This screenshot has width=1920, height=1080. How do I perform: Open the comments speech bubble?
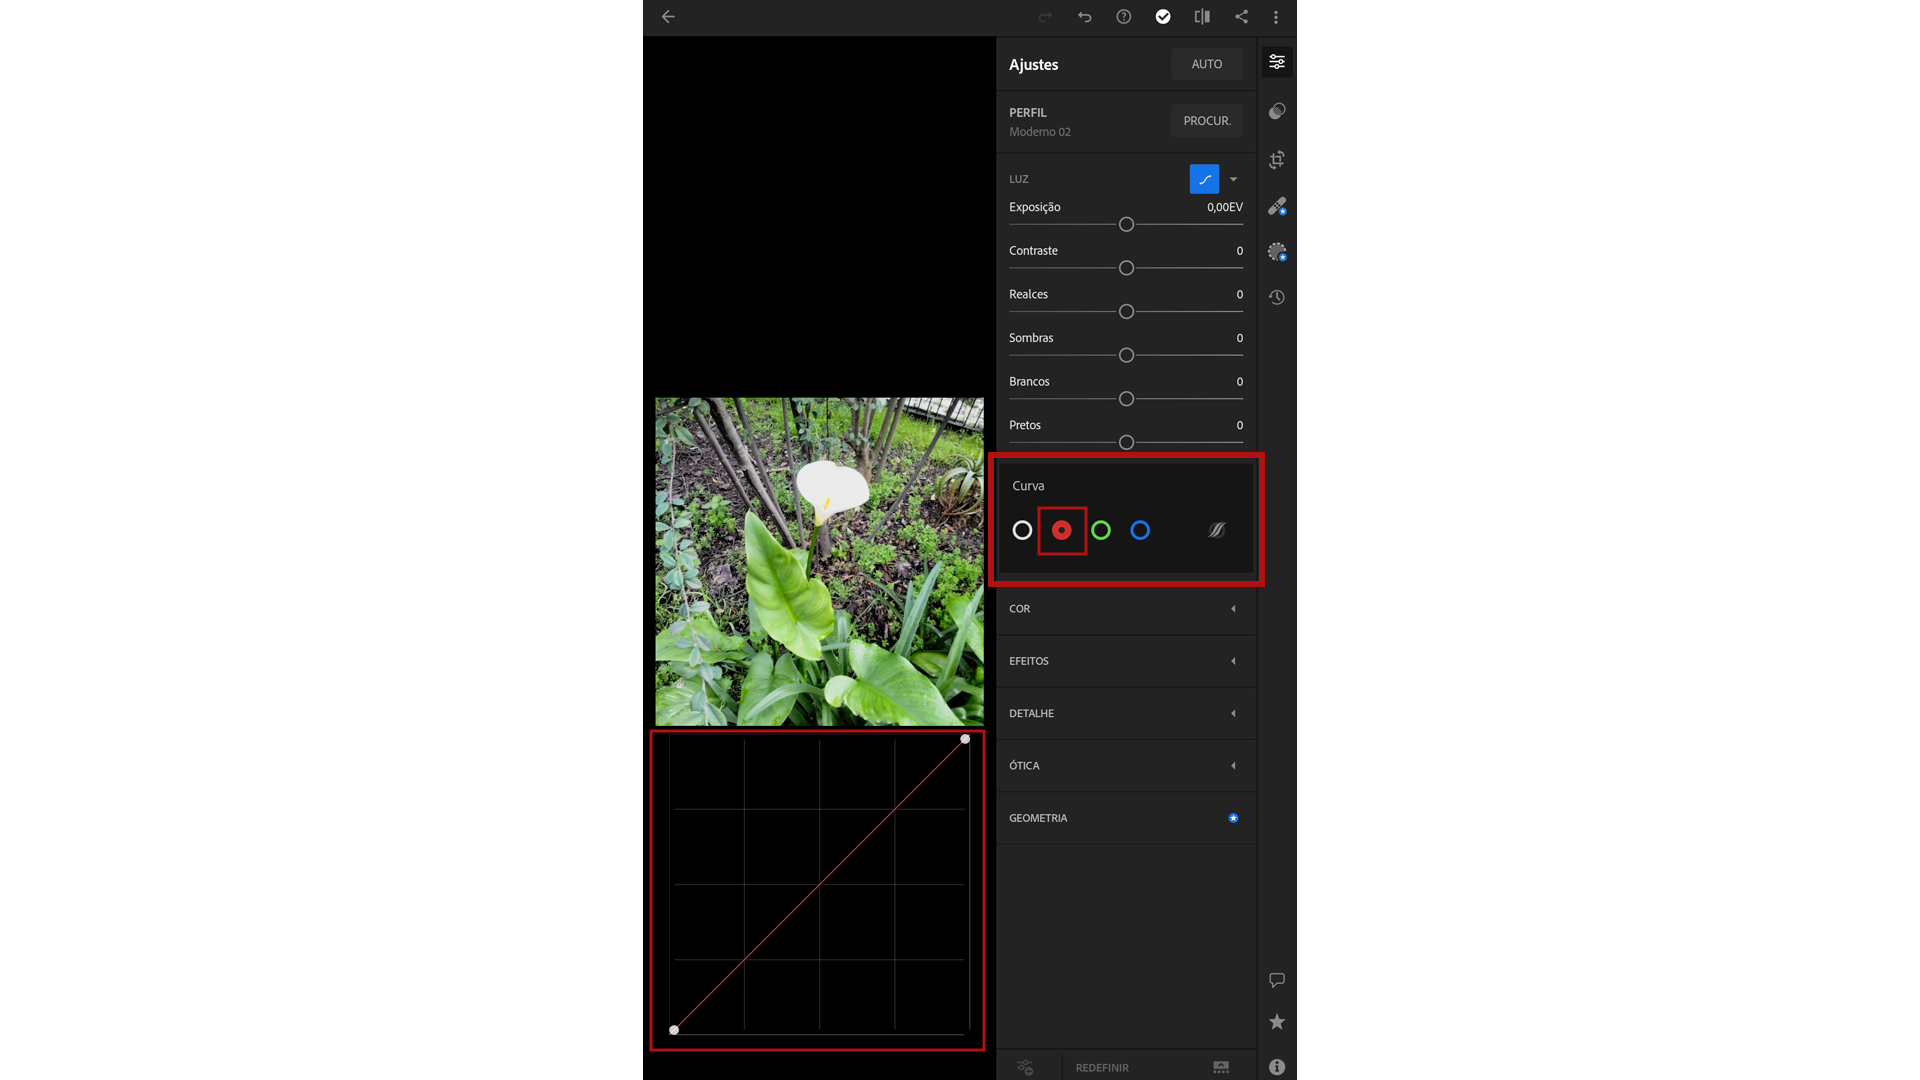(1277, 980)
